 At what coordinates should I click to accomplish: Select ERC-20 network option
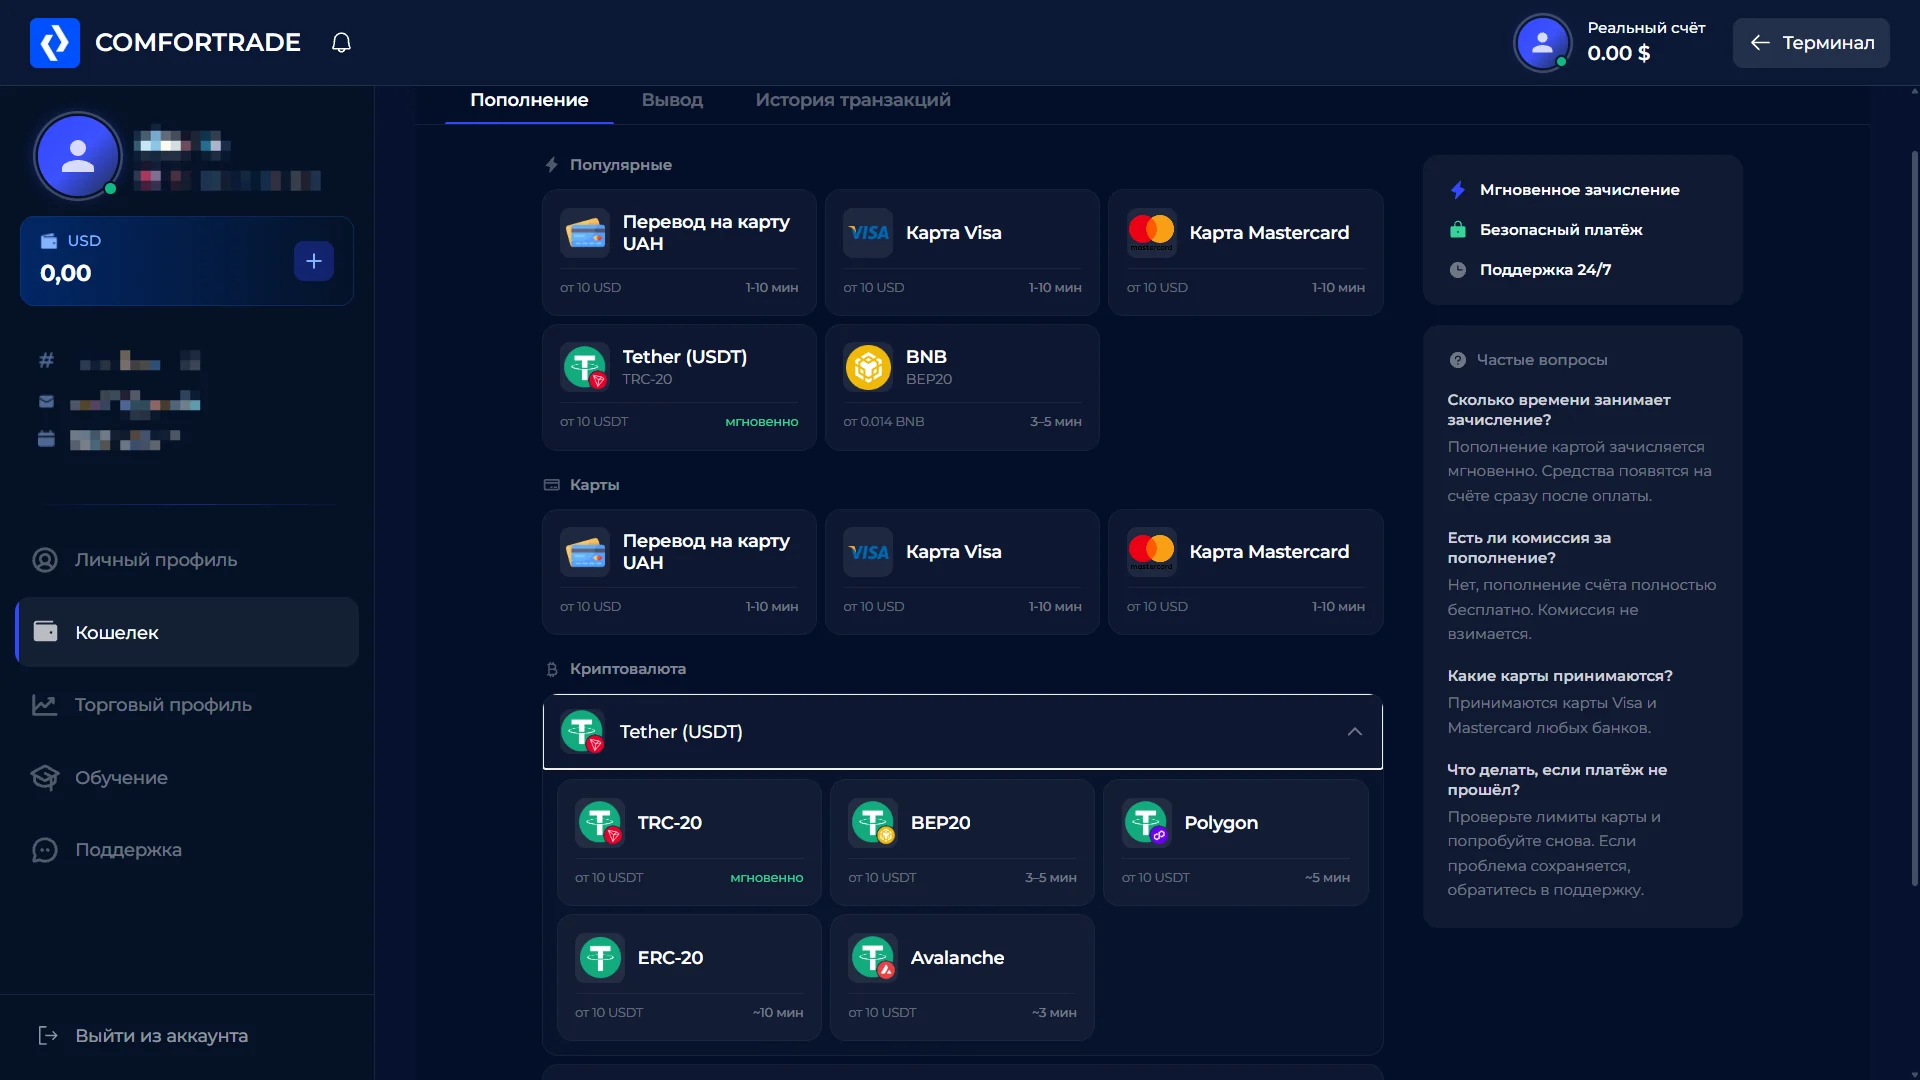coord(689,978)
